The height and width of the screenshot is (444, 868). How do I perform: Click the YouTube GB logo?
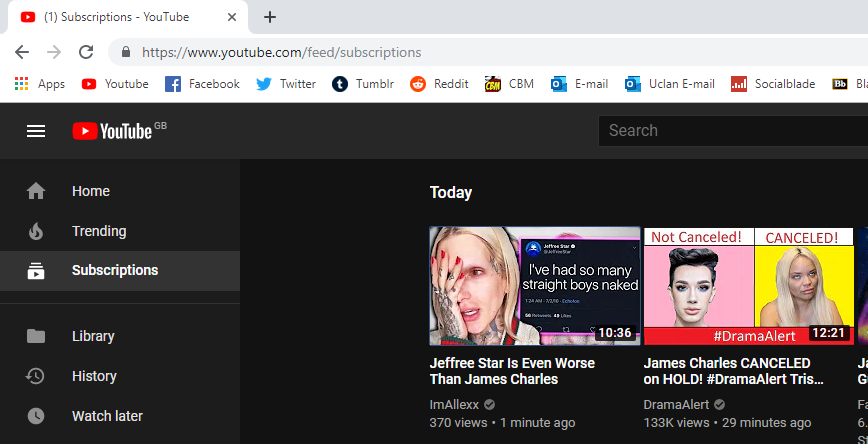tap(119, 131)
